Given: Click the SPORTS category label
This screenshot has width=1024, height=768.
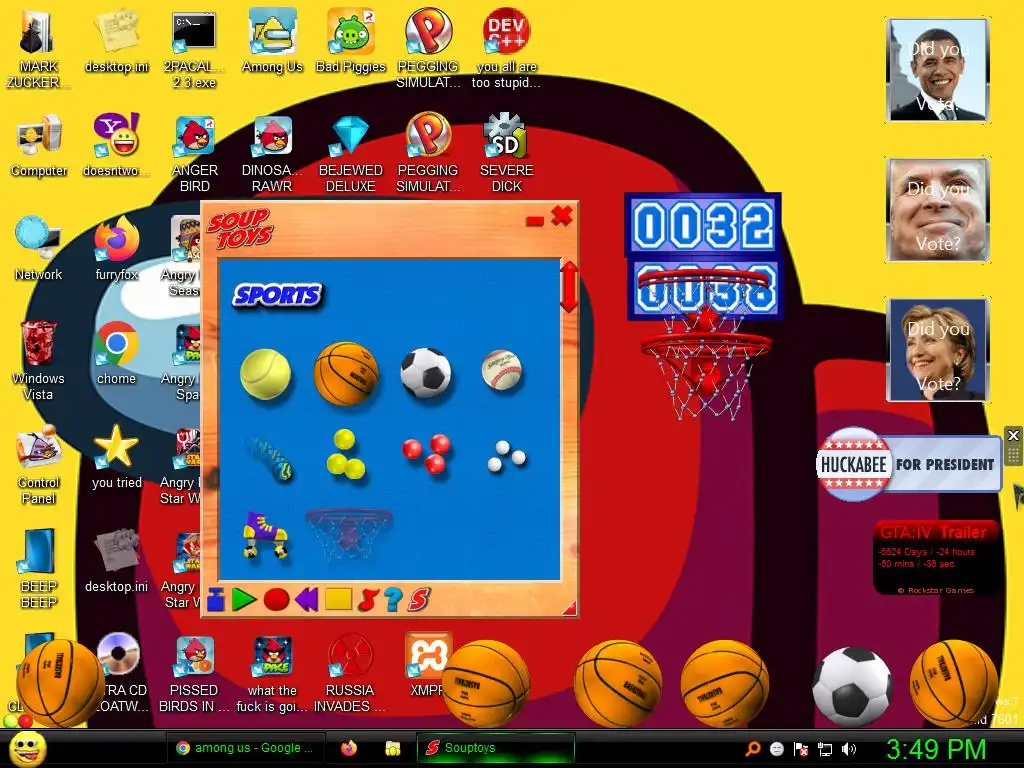Looking at the screenshot, I should [x=278, y=295].
